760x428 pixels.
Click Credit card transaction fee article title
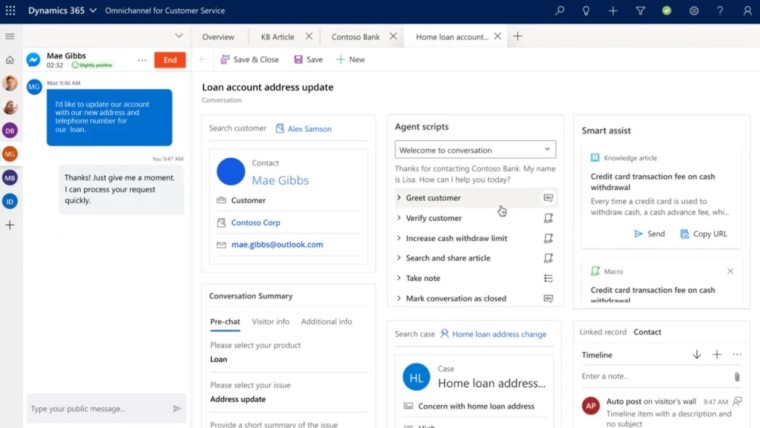(x=652, y=182)
